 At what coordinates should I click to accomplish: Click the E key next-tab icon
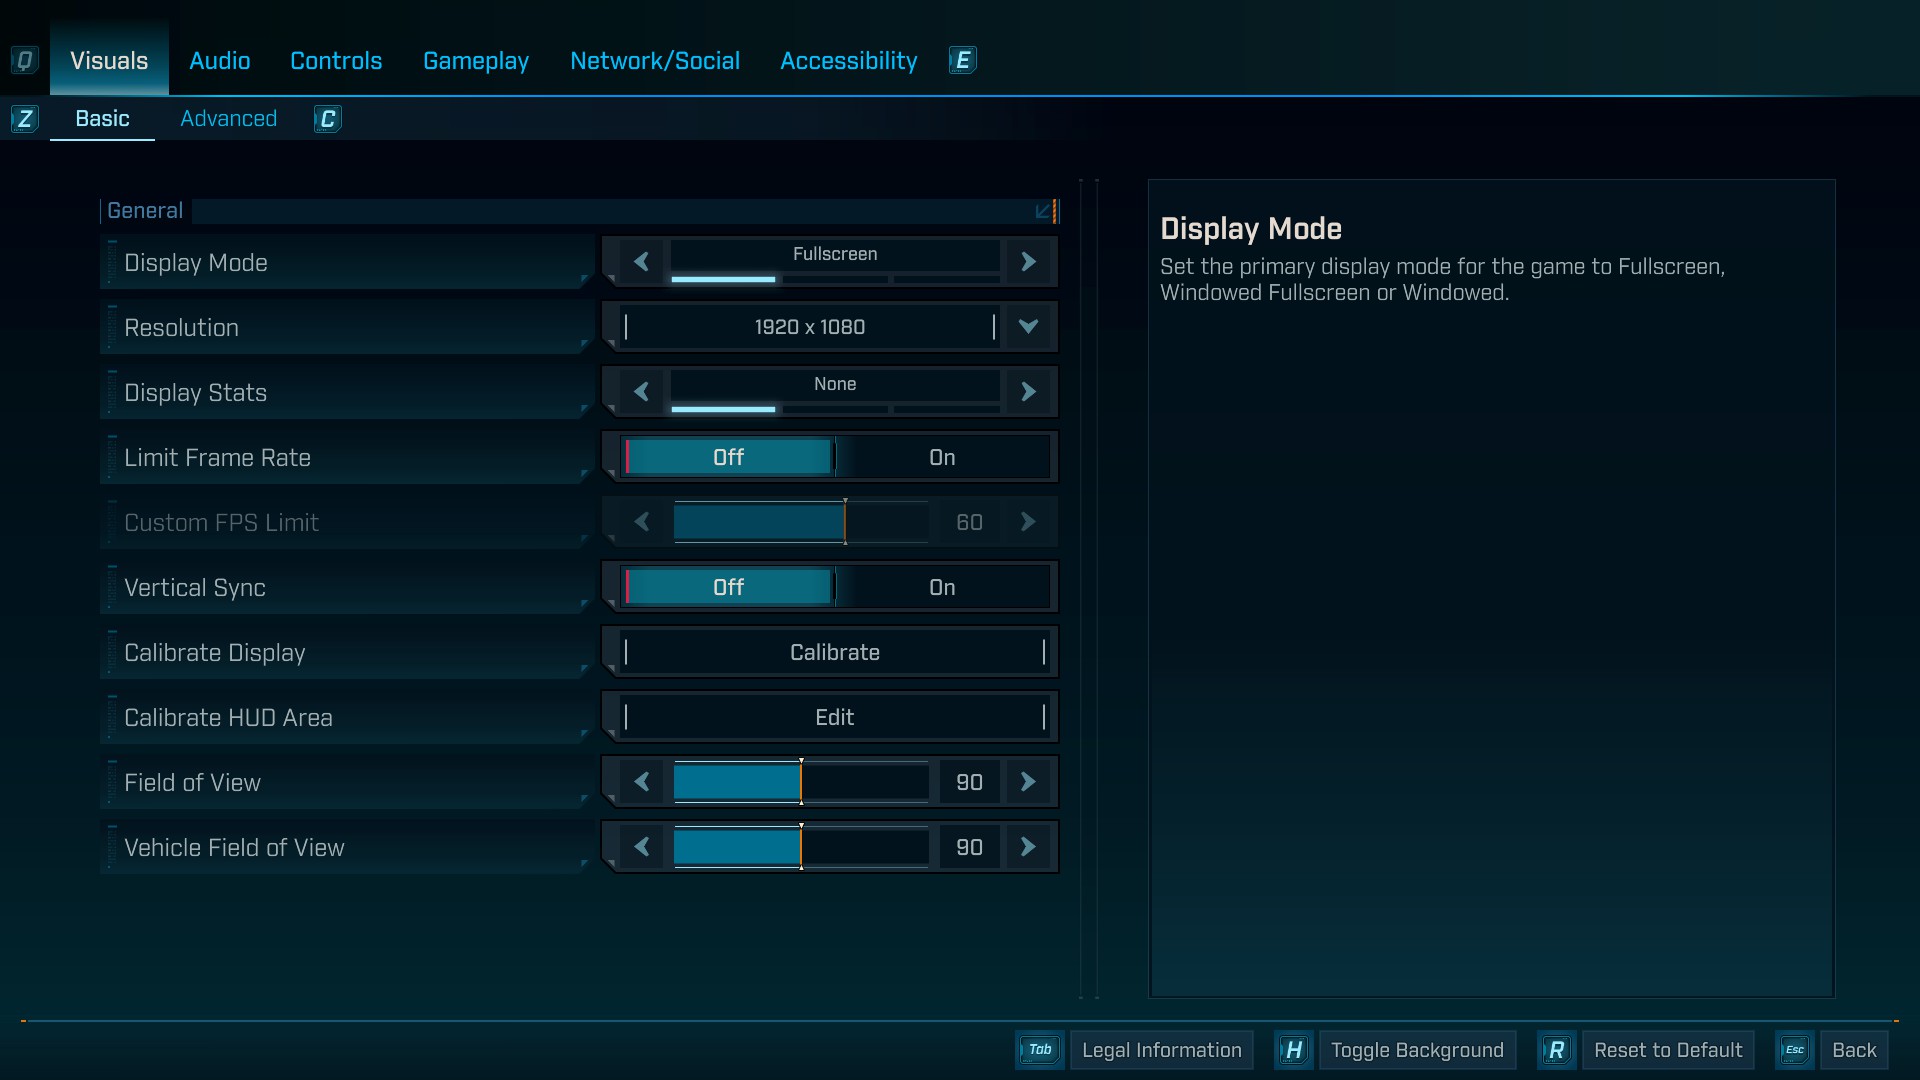962,60
